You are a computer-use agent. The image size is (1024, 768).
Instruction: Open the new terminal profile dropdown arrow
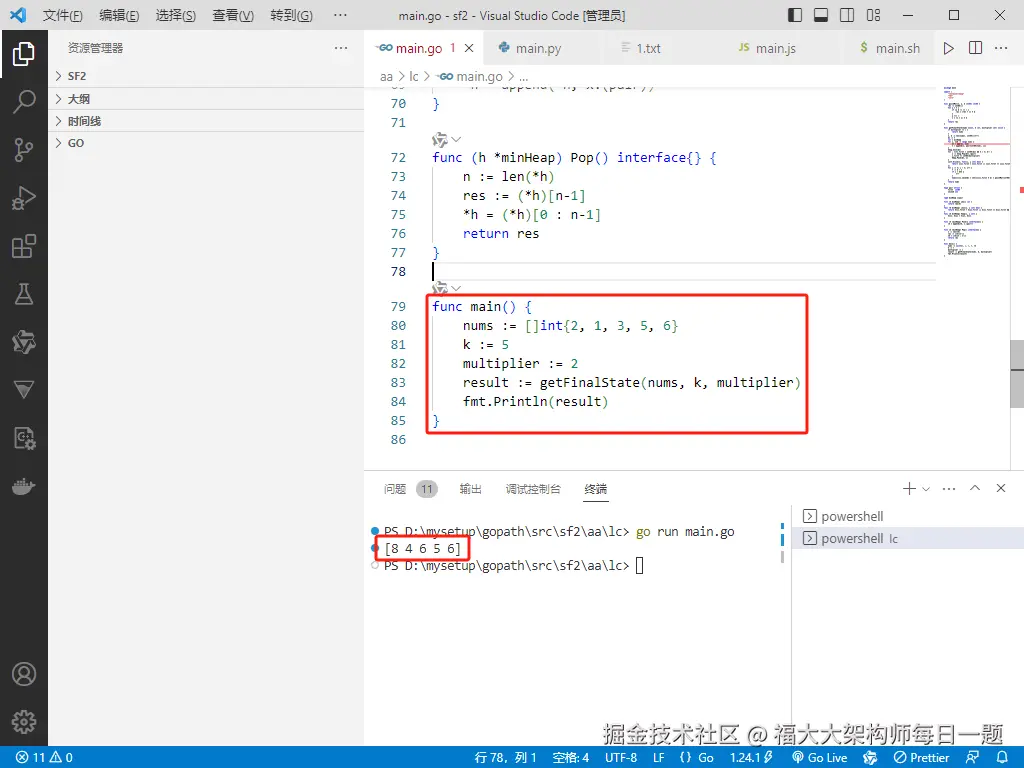coord(925,488)
